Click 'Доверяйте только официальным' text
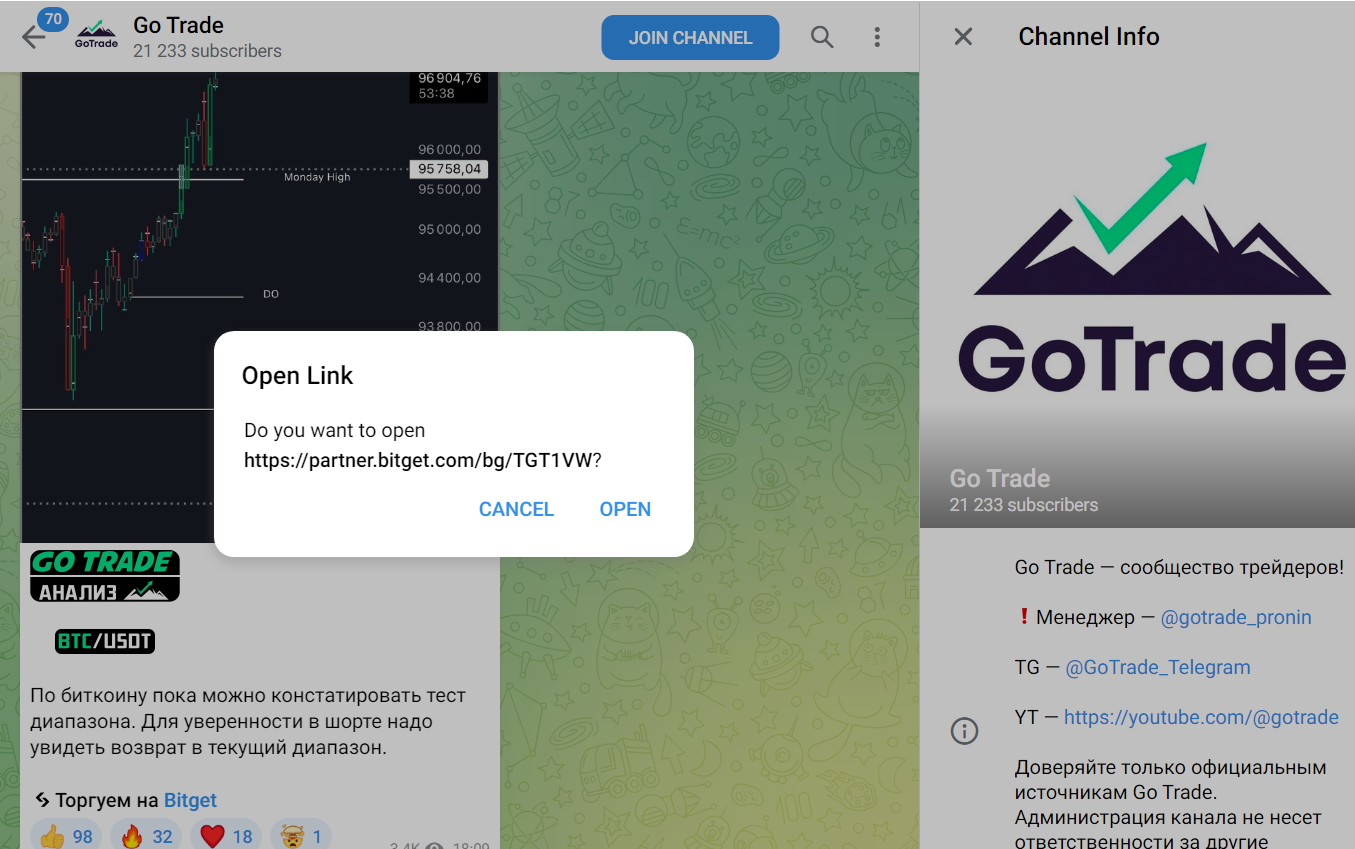This screenshot has height=849, width=1355. [x=1170, y=767]
